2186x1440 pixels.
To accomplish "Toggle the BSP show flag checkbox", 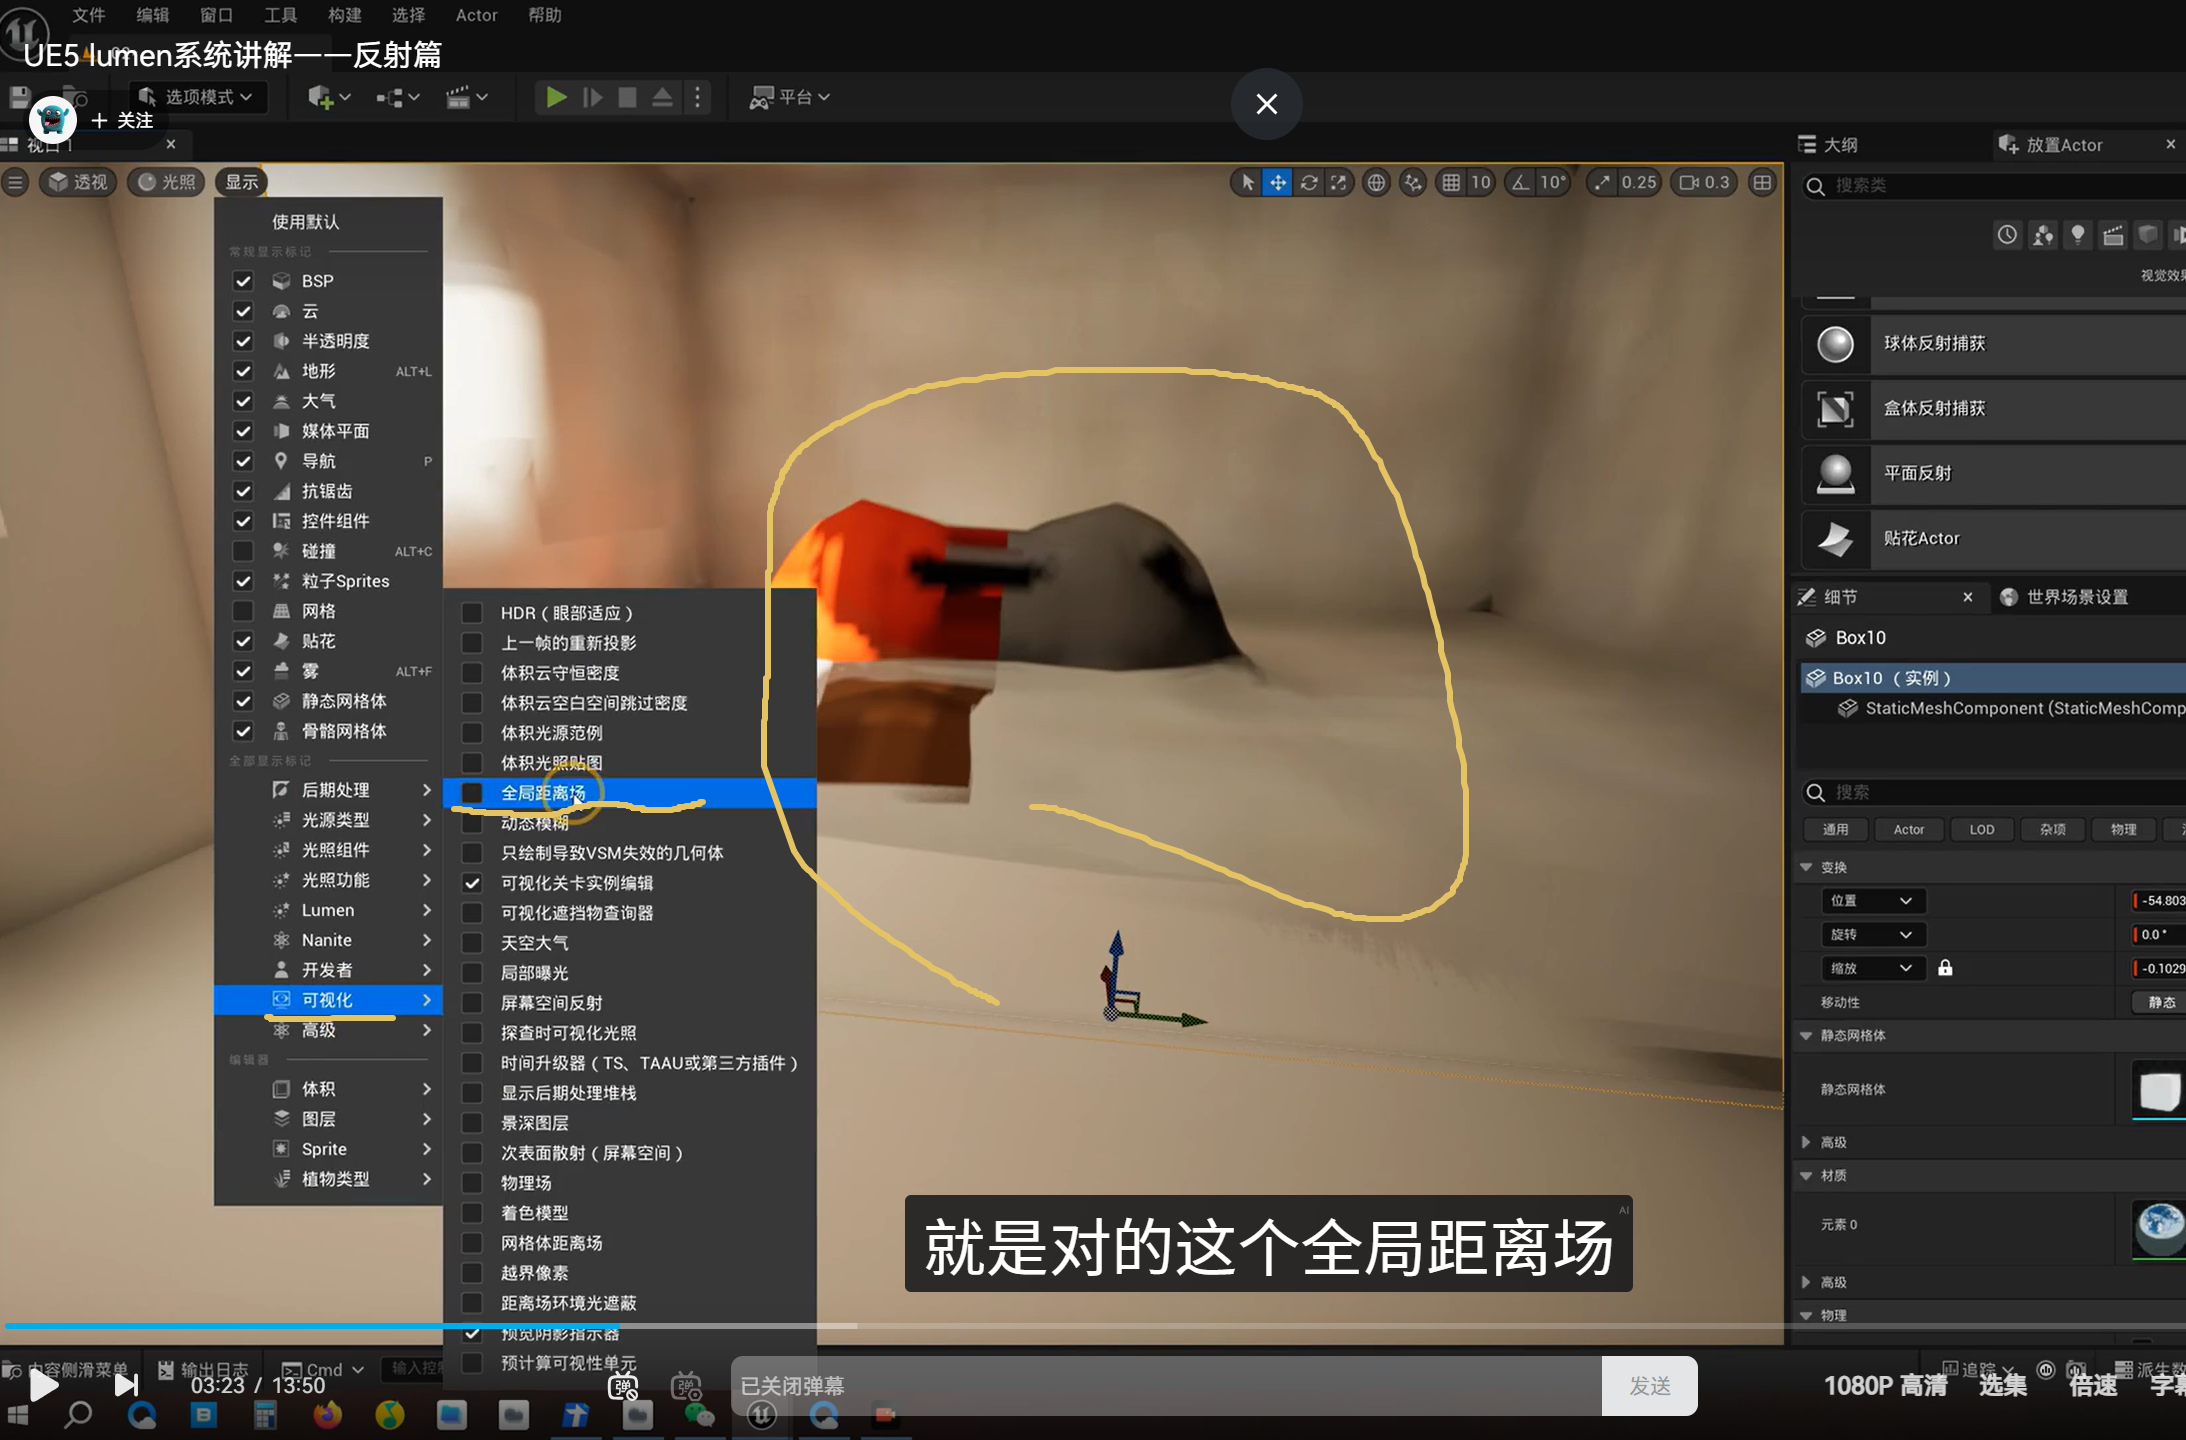I will point(243,281).
